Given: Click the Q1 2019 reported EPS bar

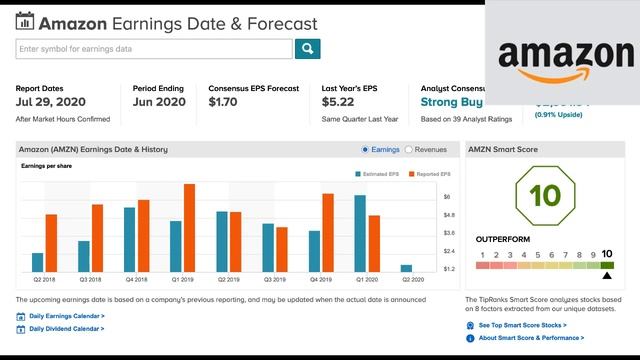Looking at the screenshot, I should pos(189,228).
